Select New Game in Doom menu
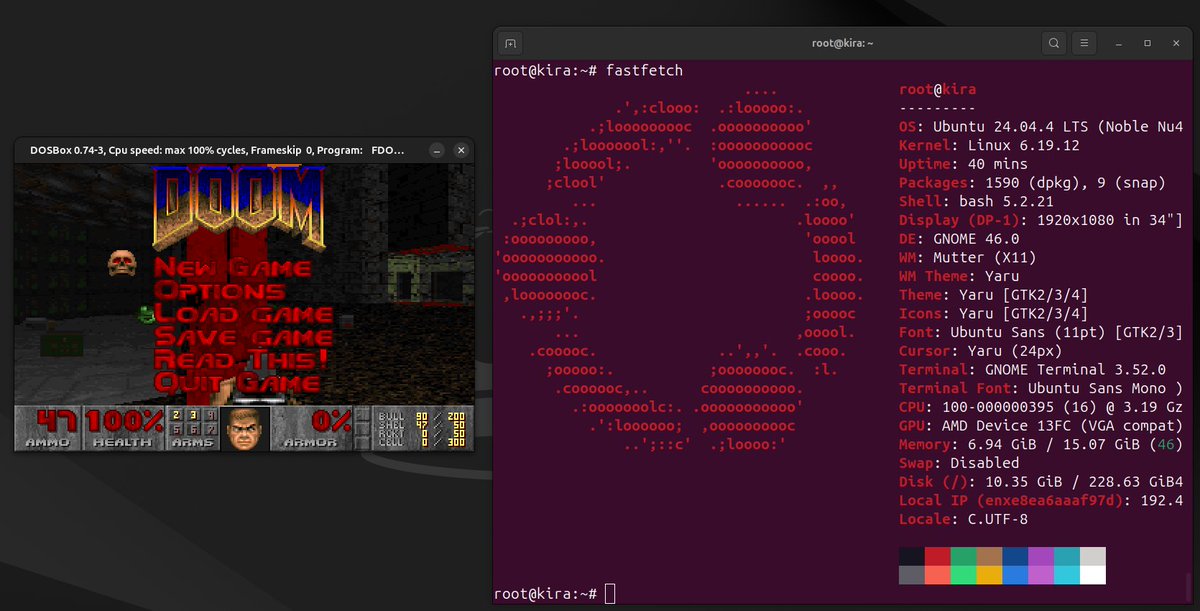This screenshot has width=1200, height=611. coord(233,268)
